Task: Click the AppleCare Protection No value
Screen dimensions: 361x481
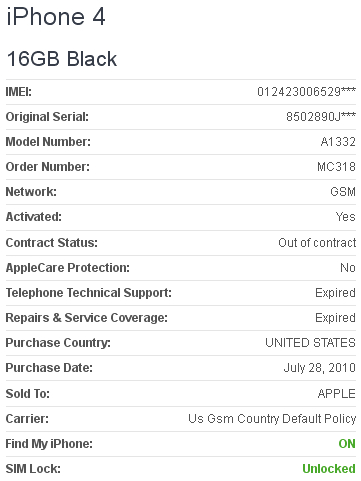Action: tap(348, 268)
